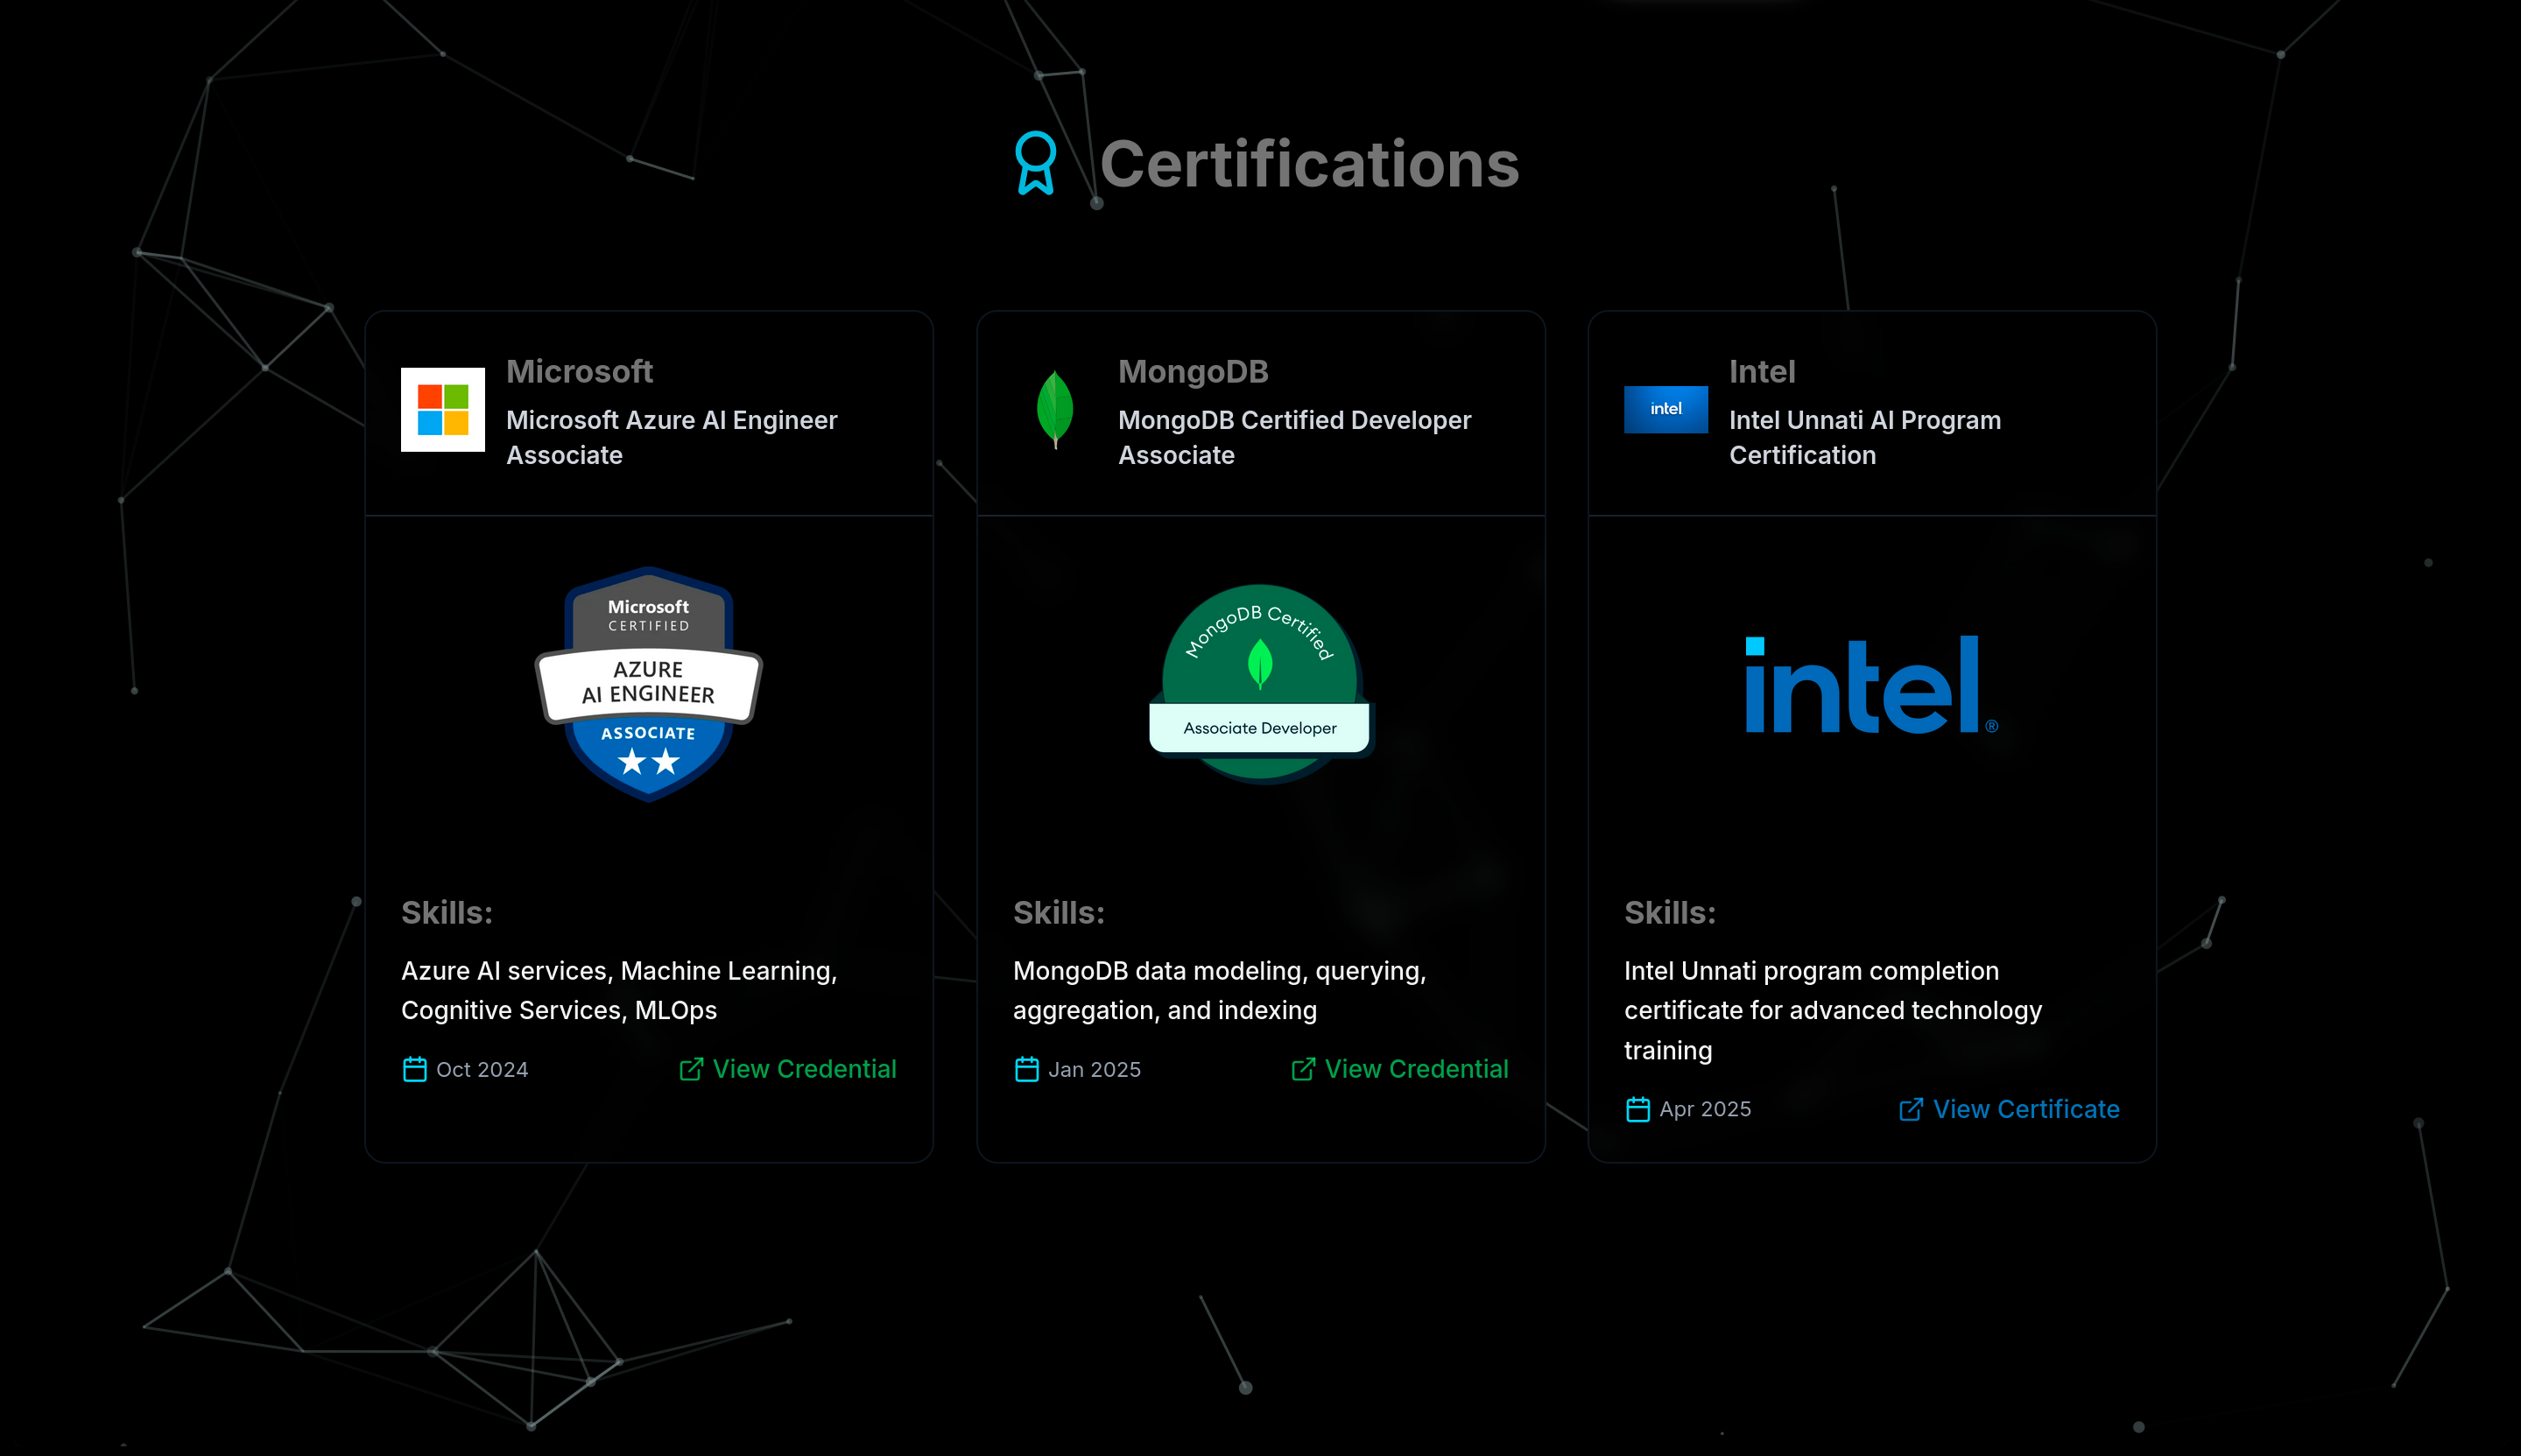Click external-link icon on Intel card
This screenshot has width=2521, height=1456.
click(1910, 1109)
